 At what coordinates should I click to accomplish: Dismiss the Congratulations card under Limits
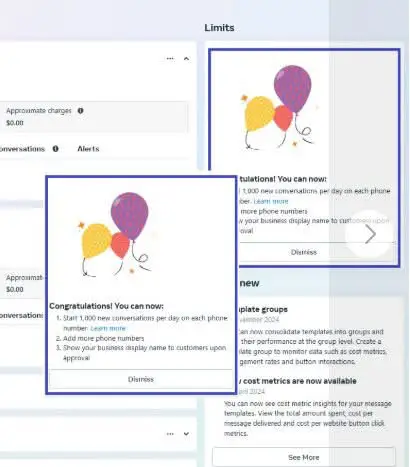pyautogui.click(x=304, y=252)
